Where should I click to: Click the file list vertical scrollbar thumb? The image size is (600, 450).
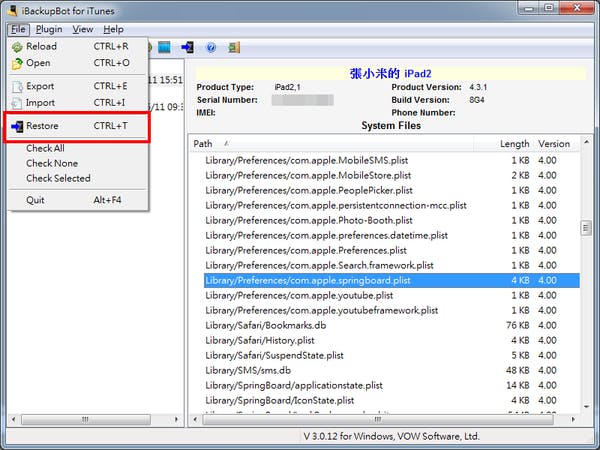(x=586, y=228)
